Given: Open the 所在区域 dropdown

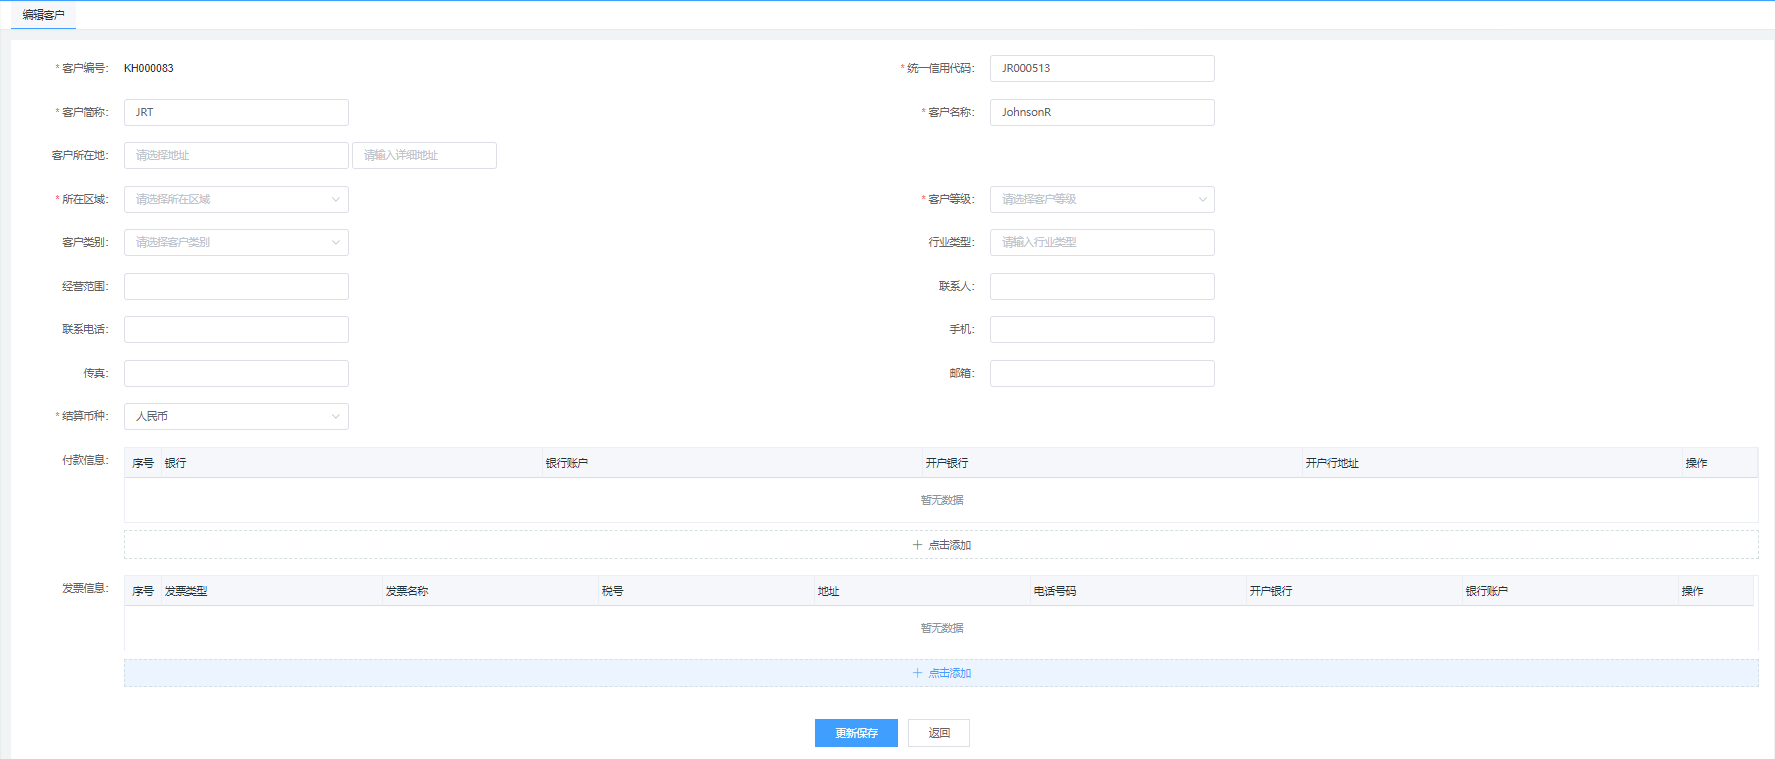Looking at the screenshot, I should 236,199.
